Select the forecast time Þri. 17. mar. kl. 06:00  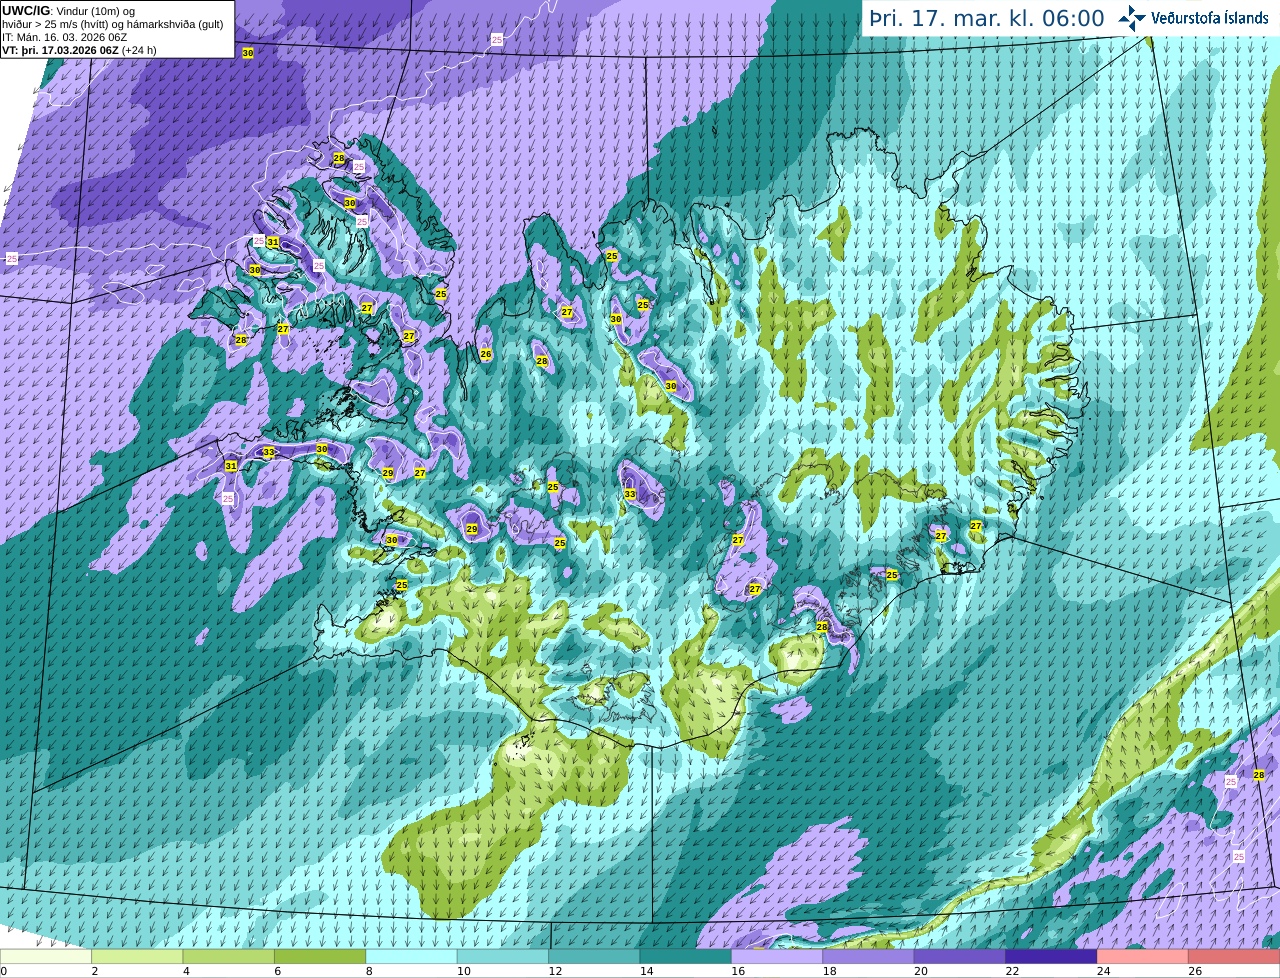(987, 19)
